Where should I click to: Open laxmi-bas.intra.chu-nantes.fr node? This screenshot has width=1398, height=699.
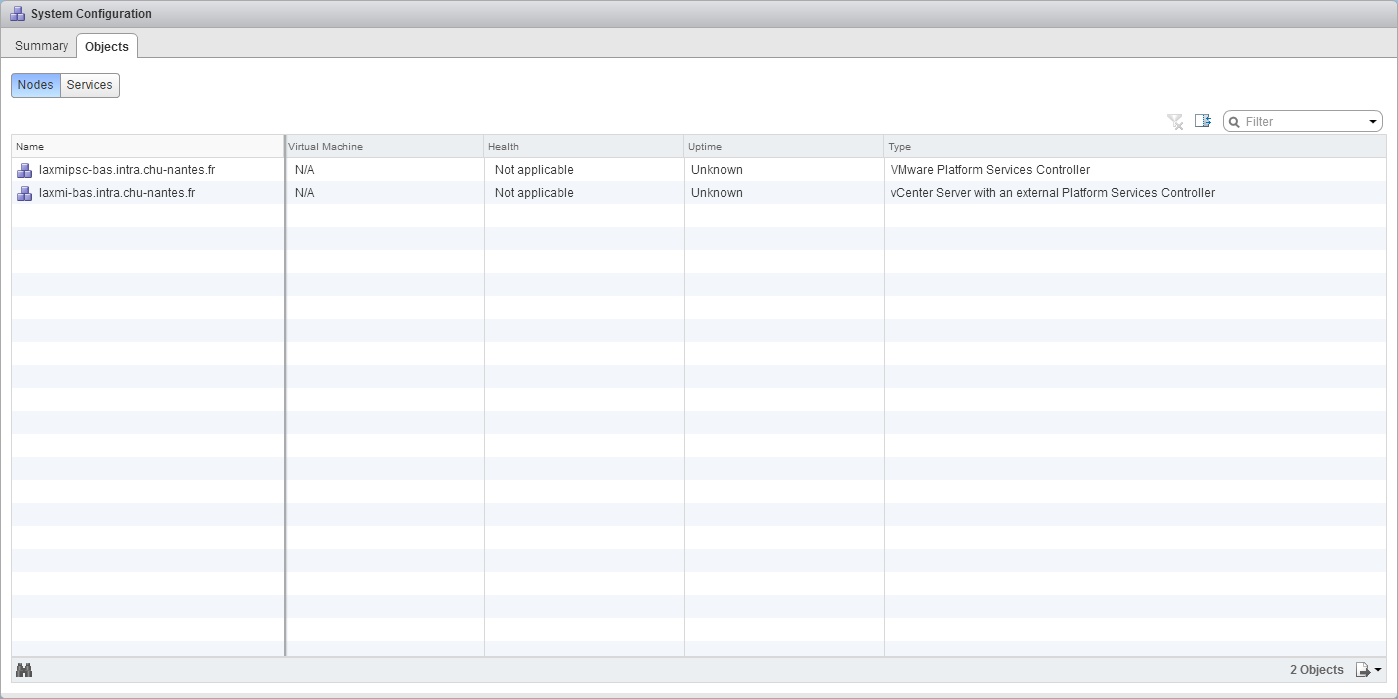[x=117, y=193]
